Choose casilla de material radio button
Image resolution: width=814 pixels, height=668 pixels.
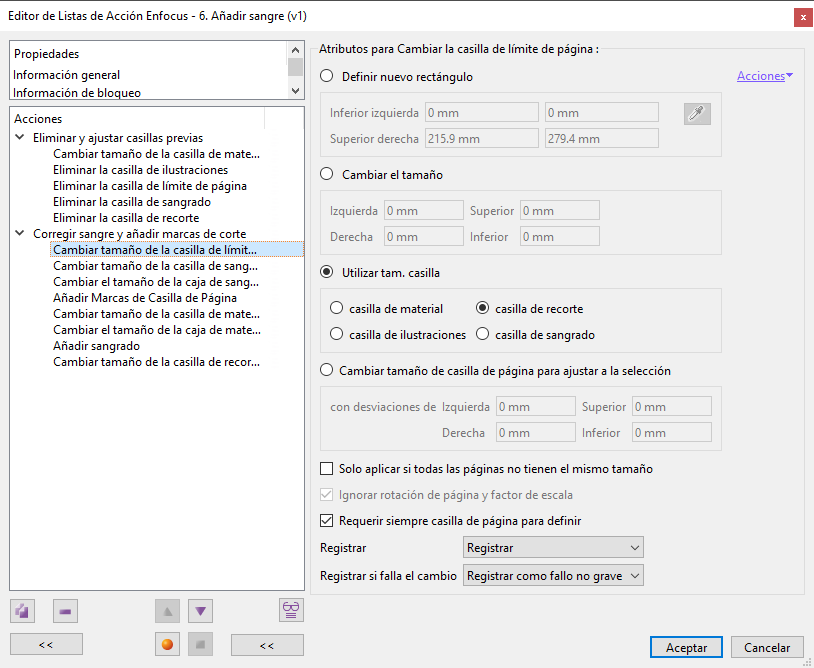click(x=336, y=308)
